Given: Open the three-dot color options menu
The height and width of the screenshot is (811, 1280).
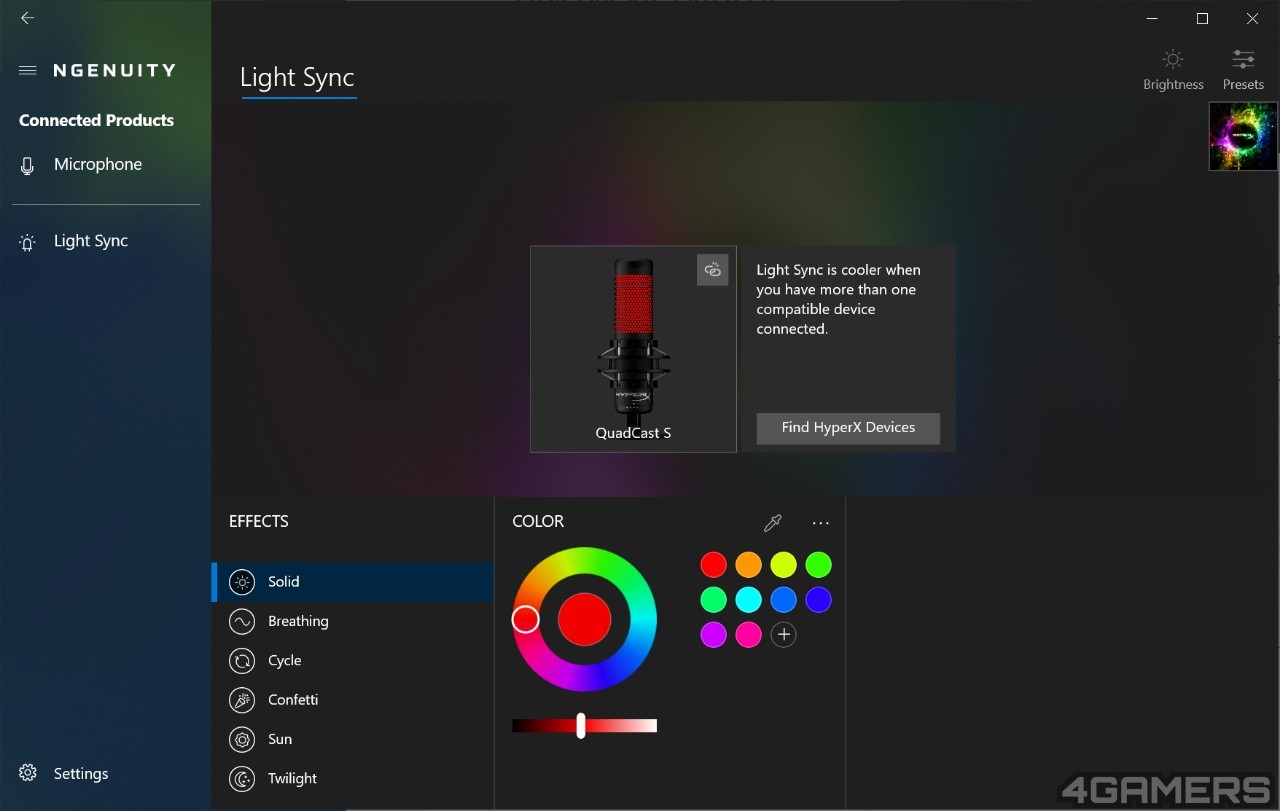Looking at the screenshot, I should coord(821,523).
